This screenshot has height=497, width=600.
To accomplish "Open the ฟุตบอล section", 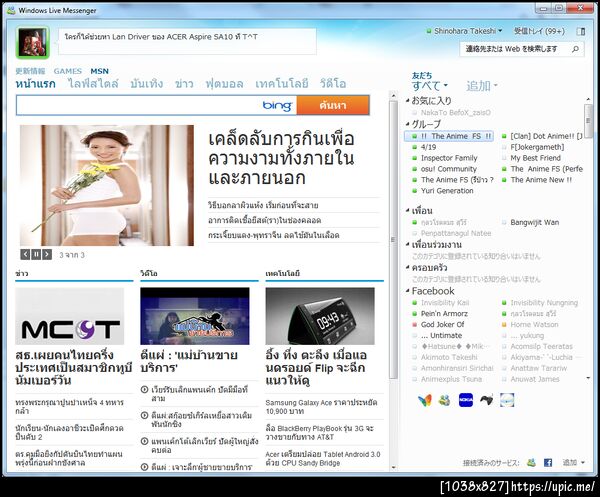I will [224, 84].
